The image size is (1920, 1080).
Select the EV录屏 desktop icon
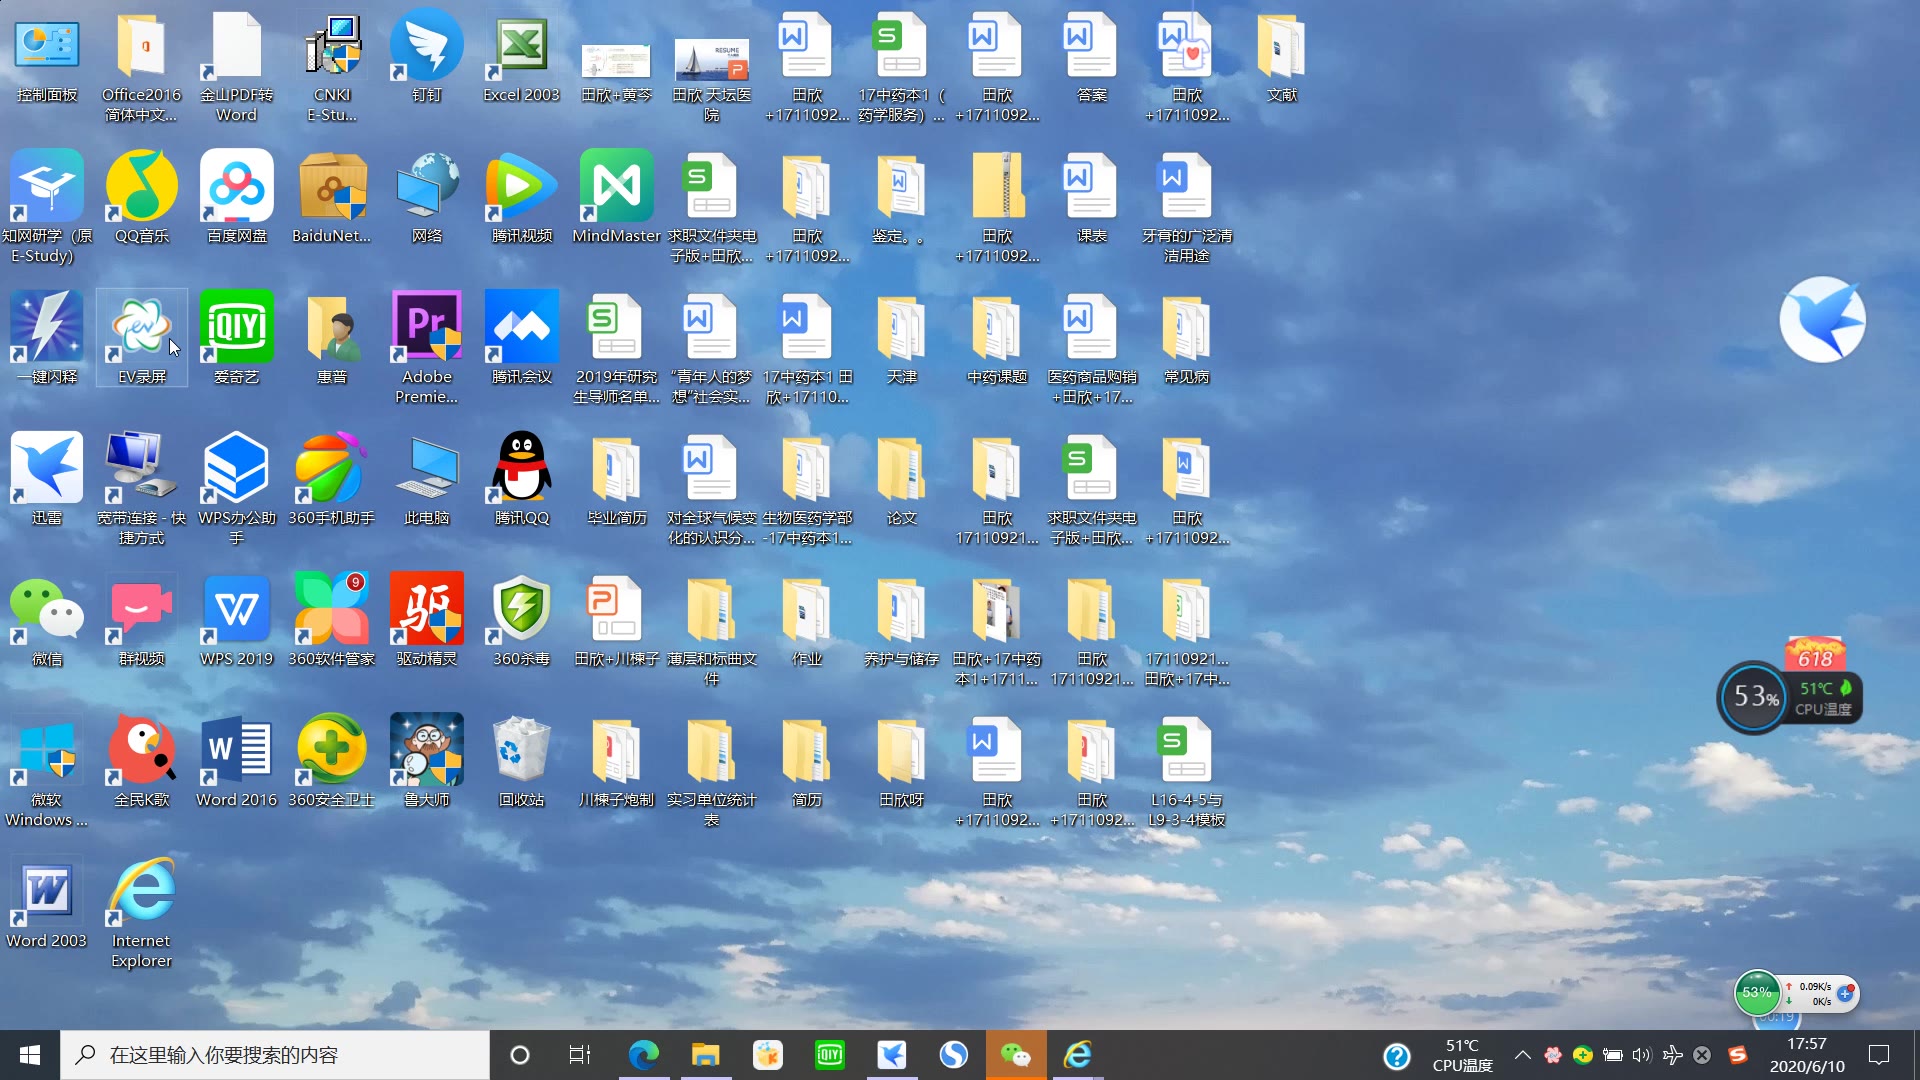(x=142, y=339)
